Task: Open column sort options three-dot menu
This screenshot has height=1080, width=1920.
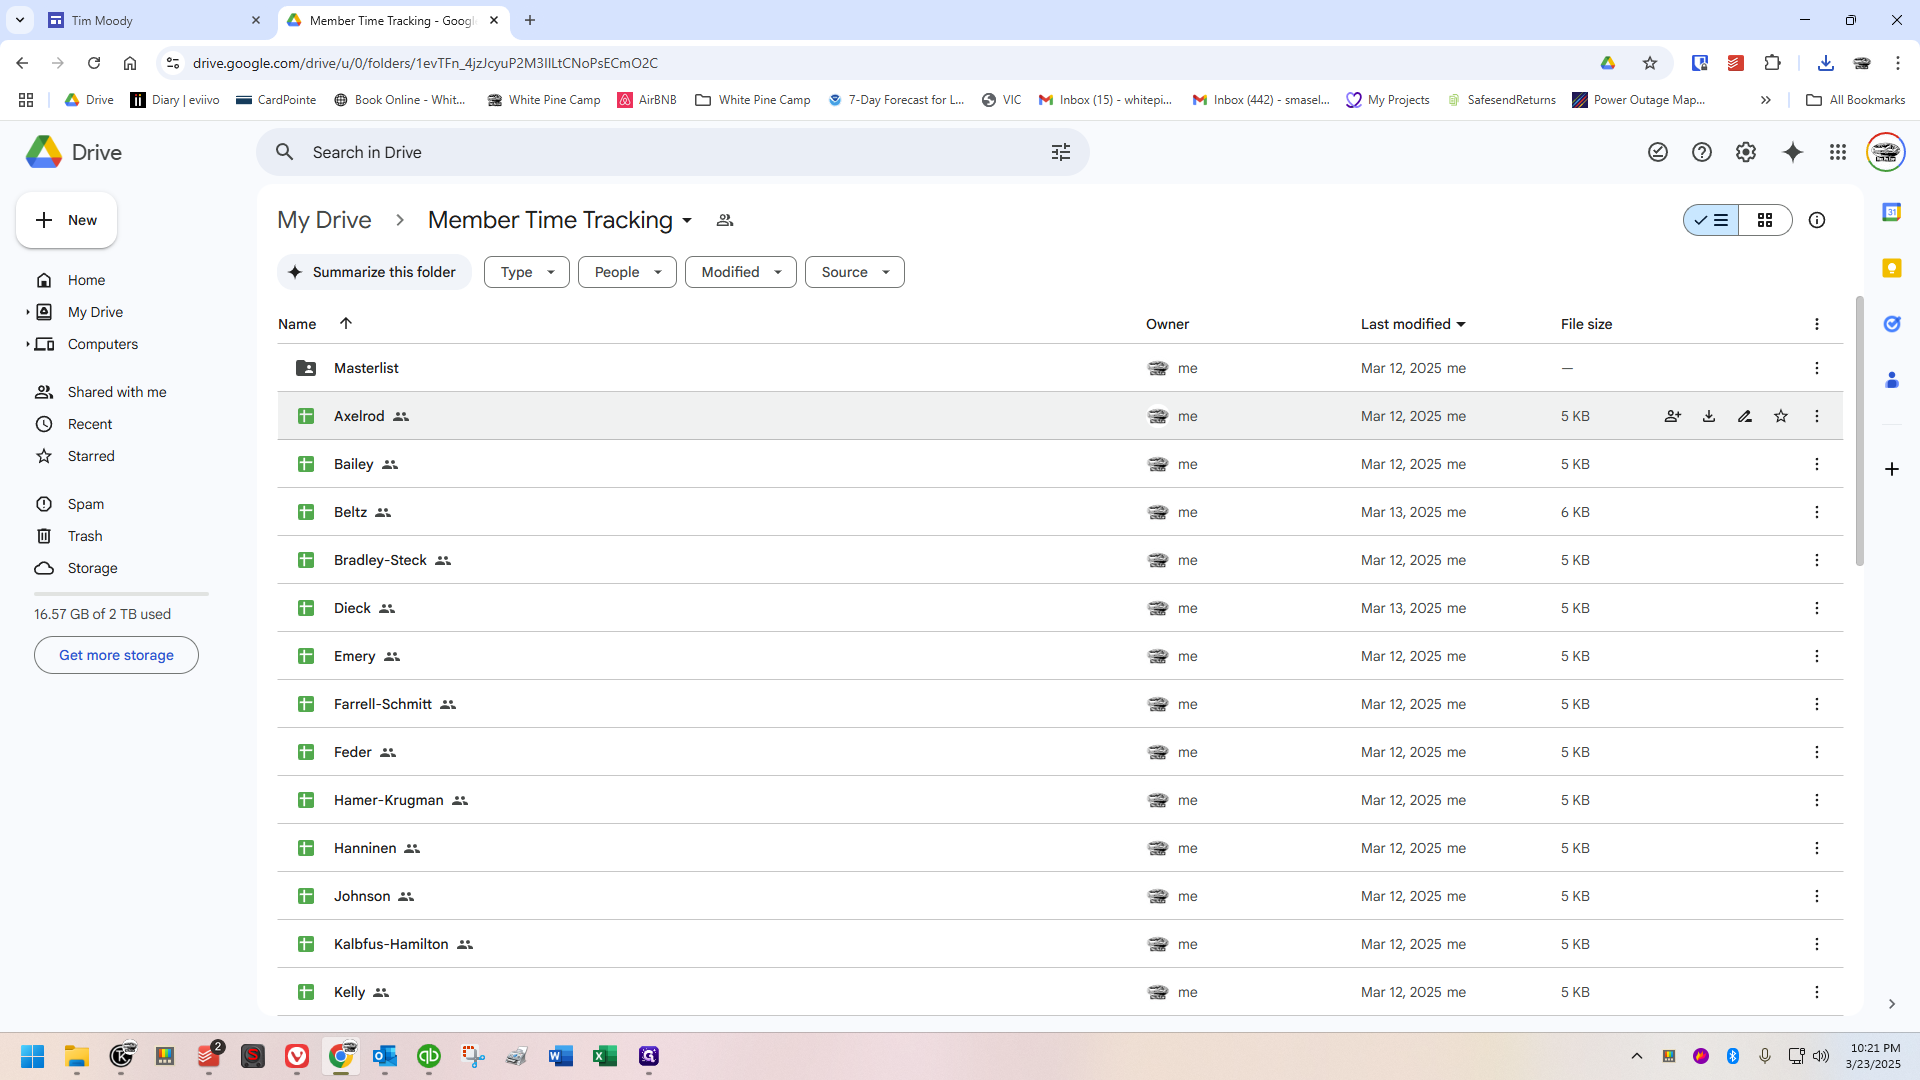Action: 1817,324
